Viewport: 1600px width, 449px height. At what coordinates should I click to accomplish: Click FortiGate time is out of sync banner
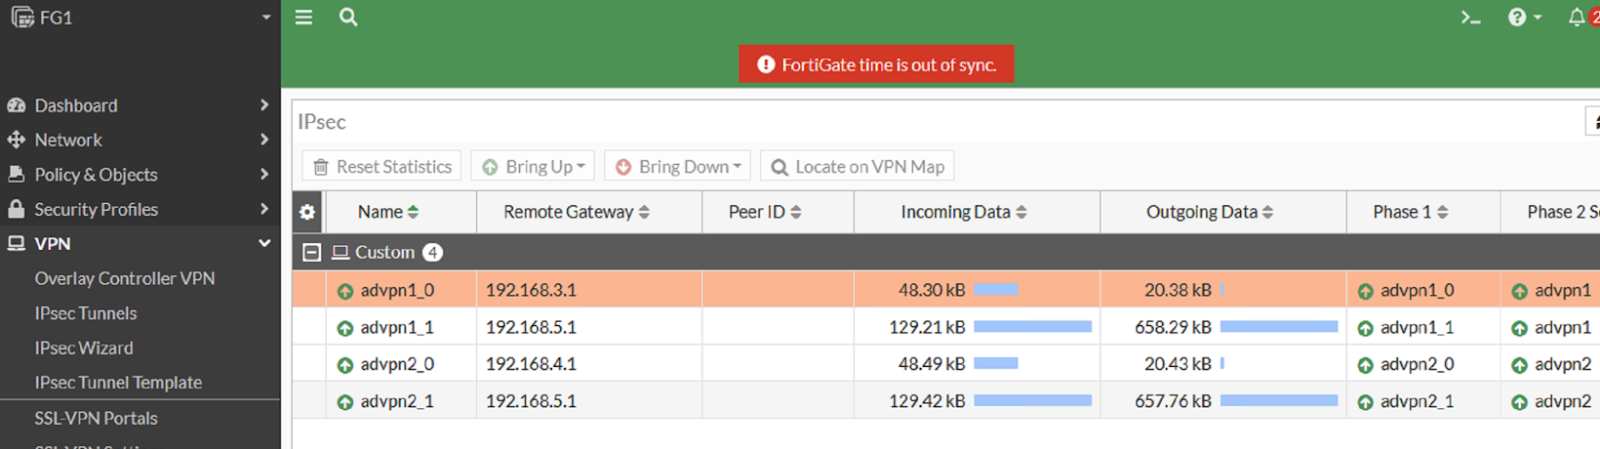pos(877,64)
